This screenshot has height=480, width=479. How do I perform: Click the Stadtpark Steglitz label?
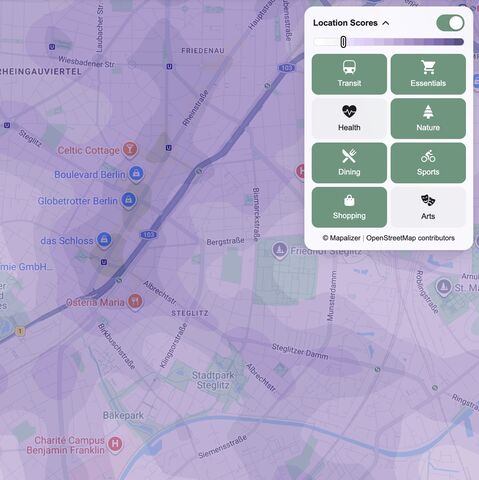click(x=213, y=380)
